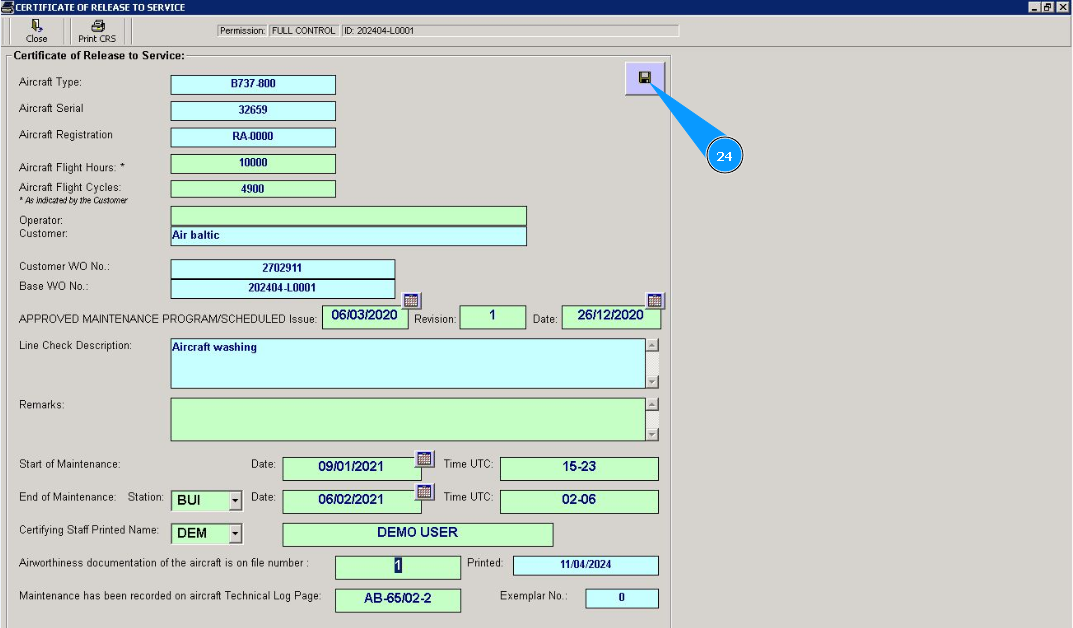
Task: Open calendar for End of Maintenance date
Action: (x=425, y=491)
